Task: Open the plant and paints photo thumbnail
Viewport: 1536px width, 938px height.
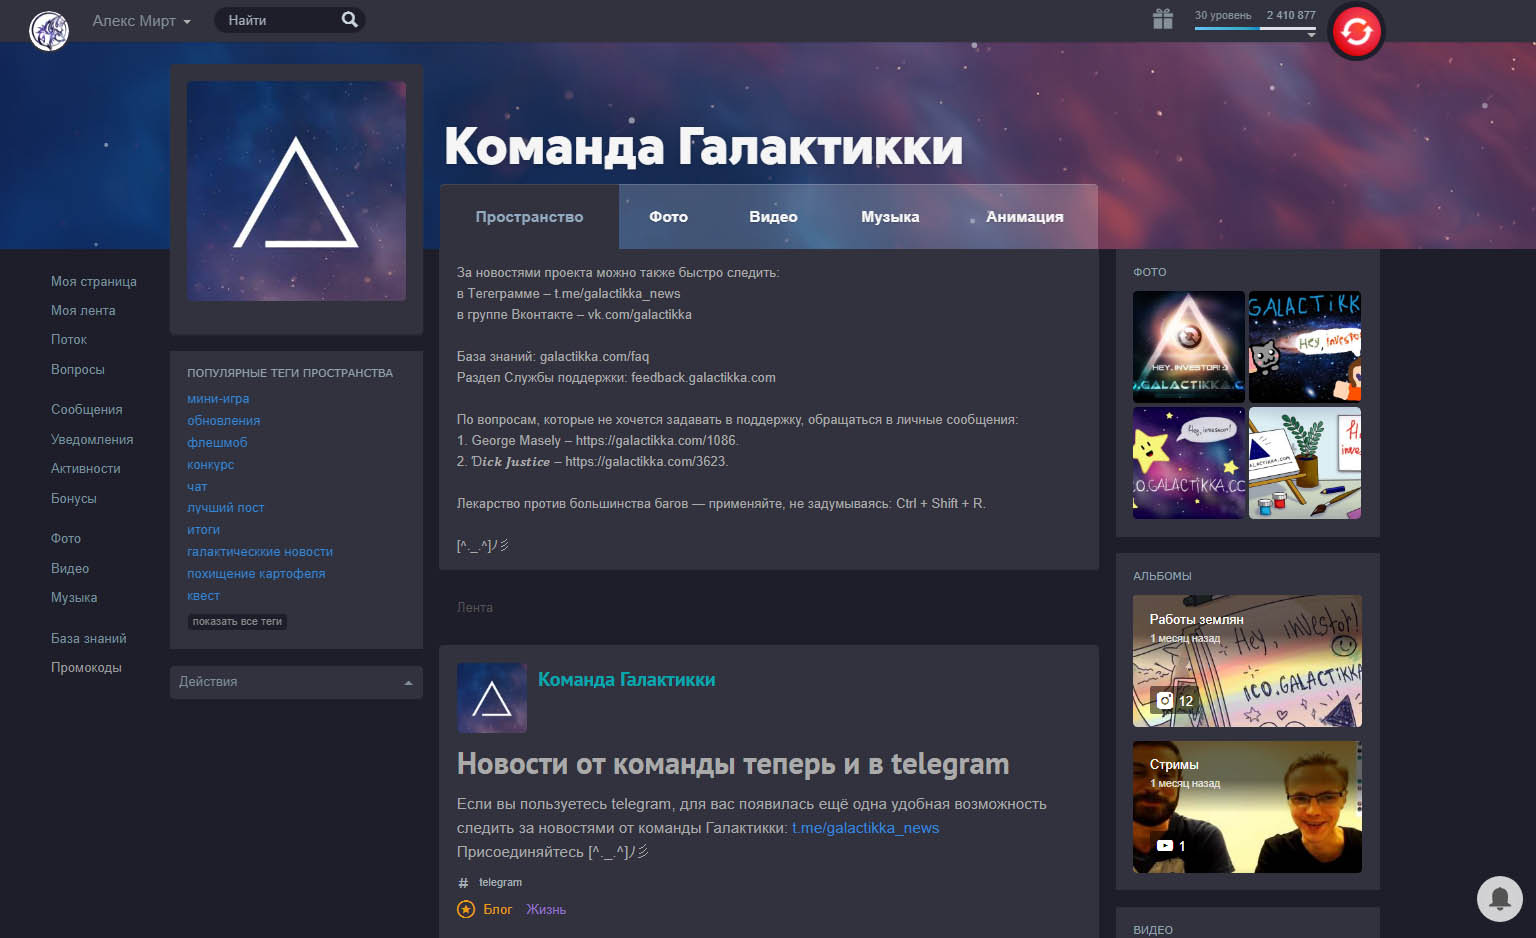Action: pyautogui.click(x=1304, y=463)
